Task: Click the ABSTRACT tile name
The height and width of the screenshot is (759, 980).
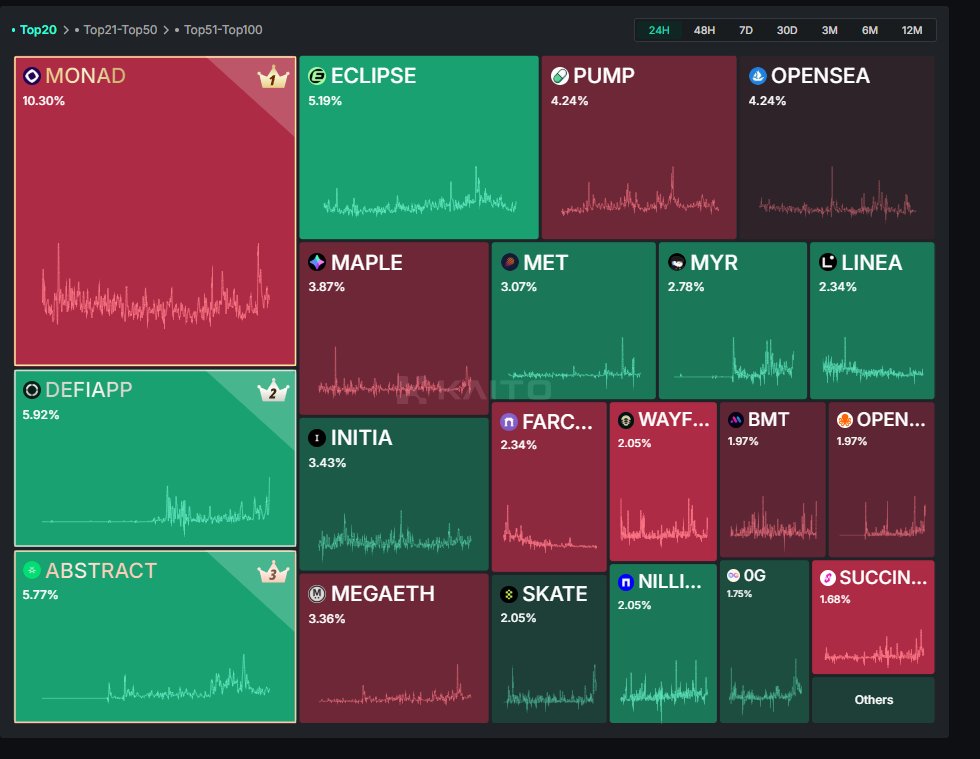Action: coord(101,570)
